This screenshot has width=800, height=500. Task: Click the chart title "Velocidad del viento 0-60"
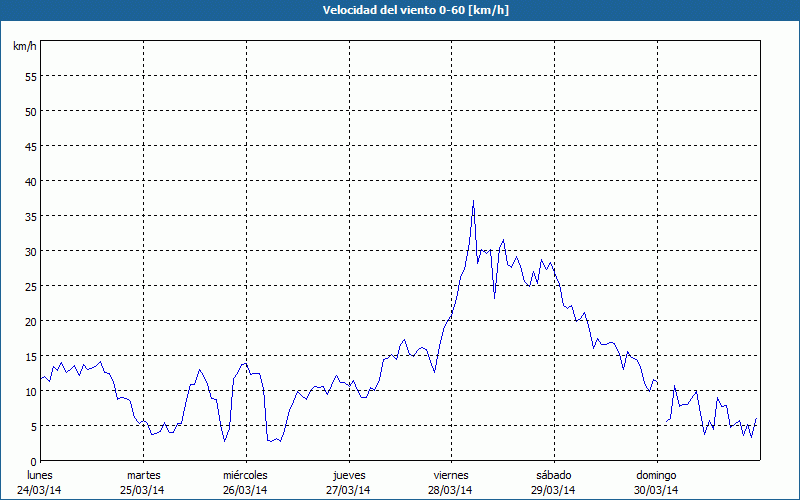pyautogui.click(x=399, y=10)
